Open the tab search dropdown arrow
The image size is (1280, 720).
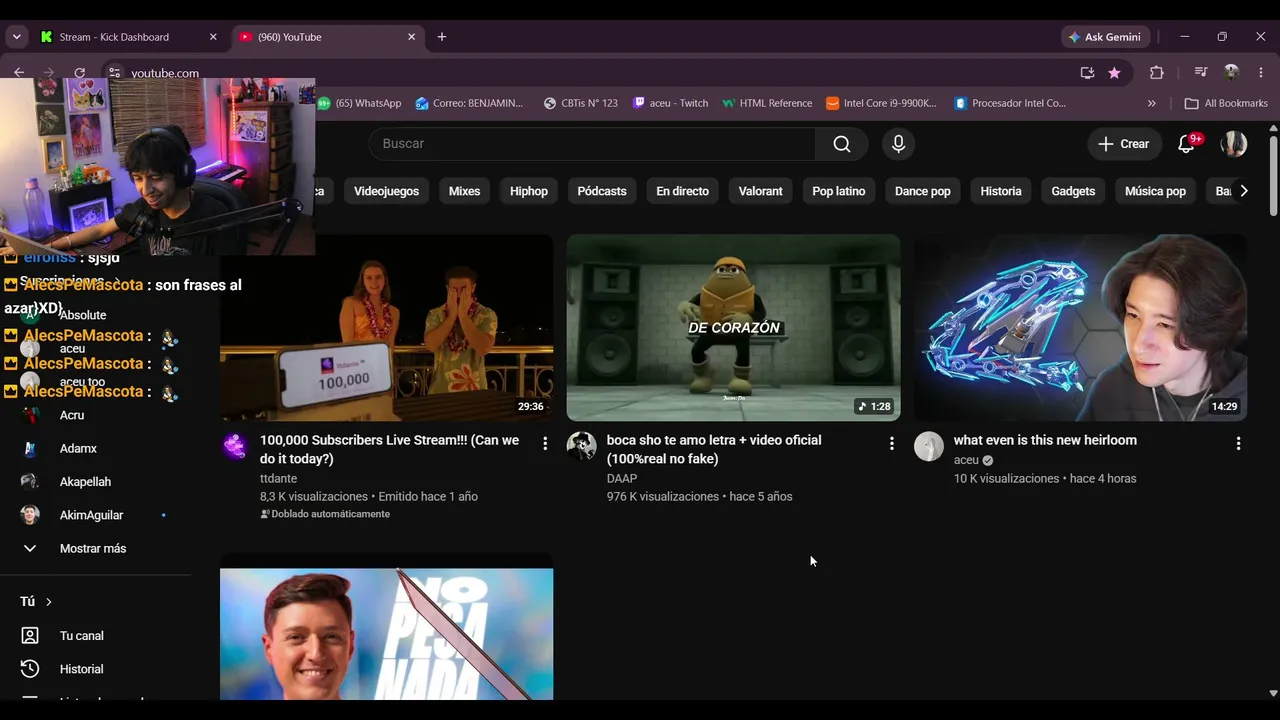click(x=16, y=37)
